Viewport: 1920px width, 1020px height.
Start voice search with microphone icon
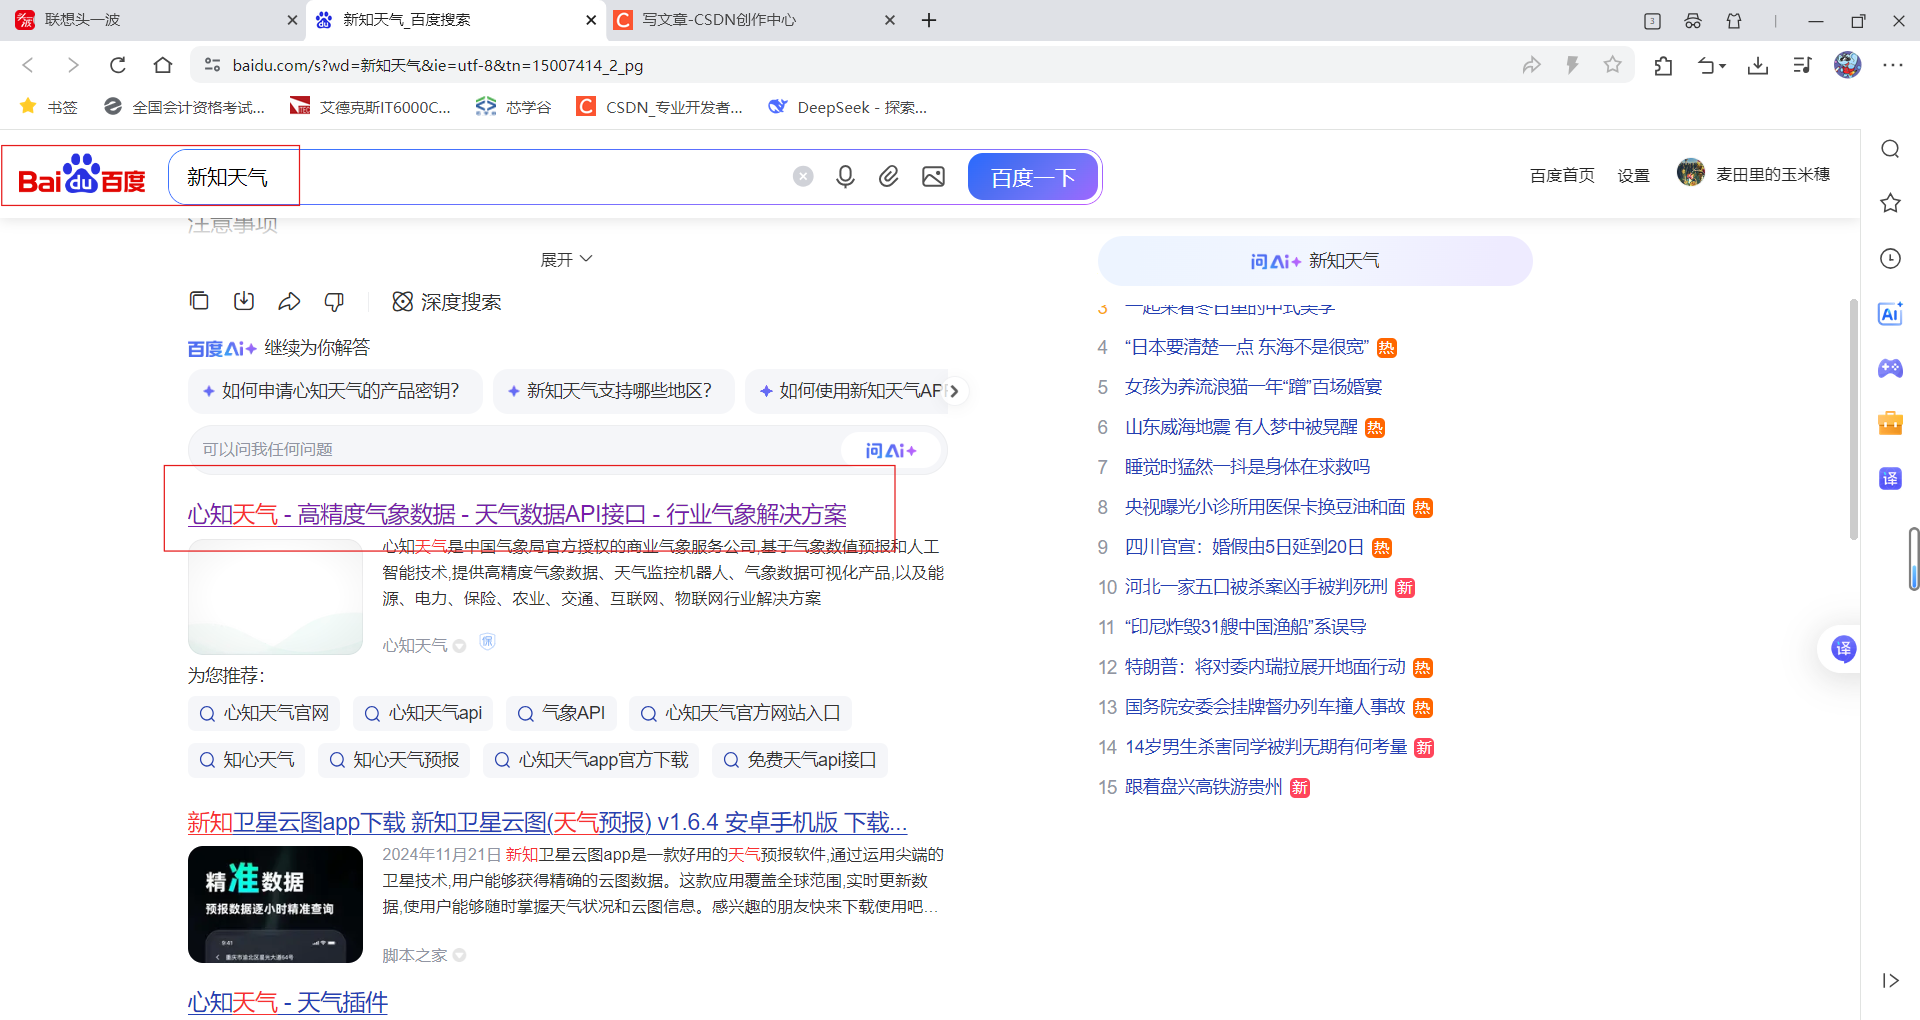point(846,177)
